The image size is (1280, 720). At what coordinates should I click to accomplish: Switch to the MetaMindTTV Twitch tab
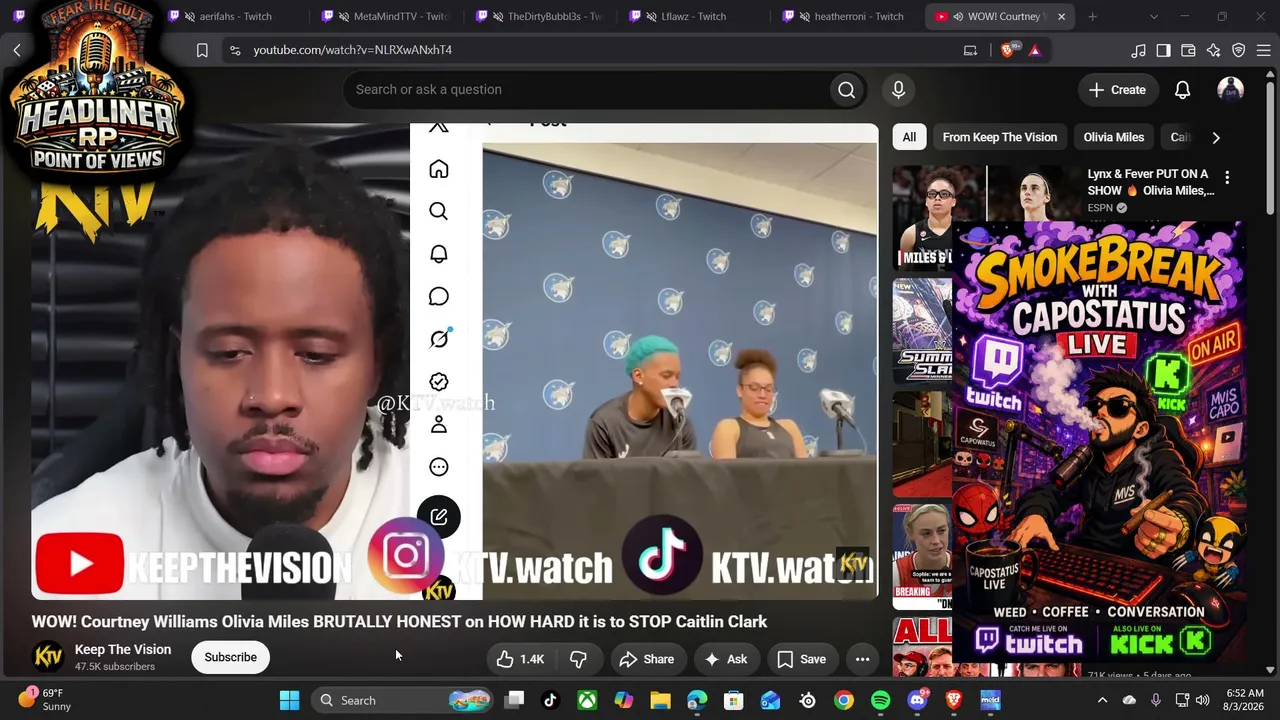coord(389,16)
